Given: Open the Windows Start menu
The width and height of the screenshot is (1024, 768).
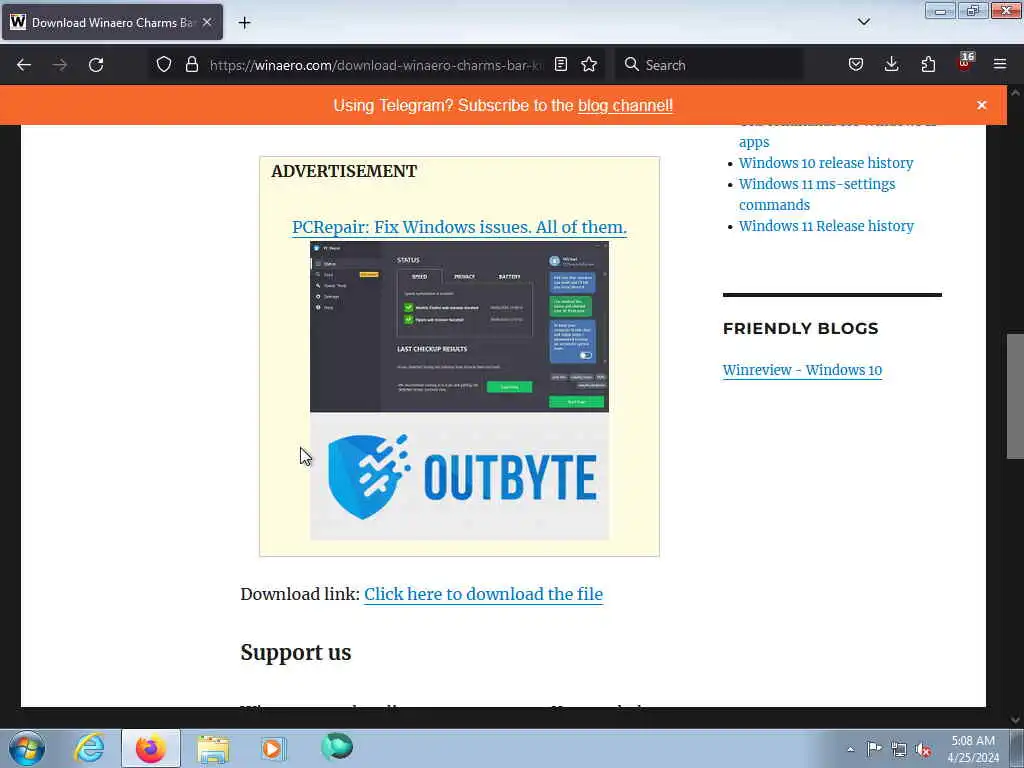Looking at the screenshot, I should coord(27,748).
